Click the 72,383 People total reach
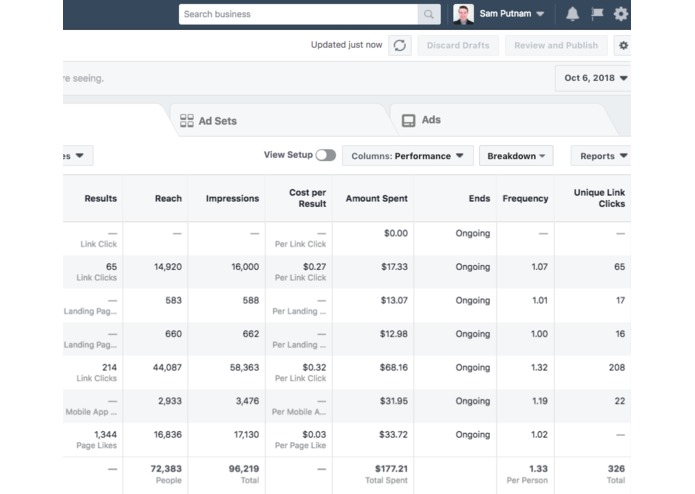 (x=166, y=469)
